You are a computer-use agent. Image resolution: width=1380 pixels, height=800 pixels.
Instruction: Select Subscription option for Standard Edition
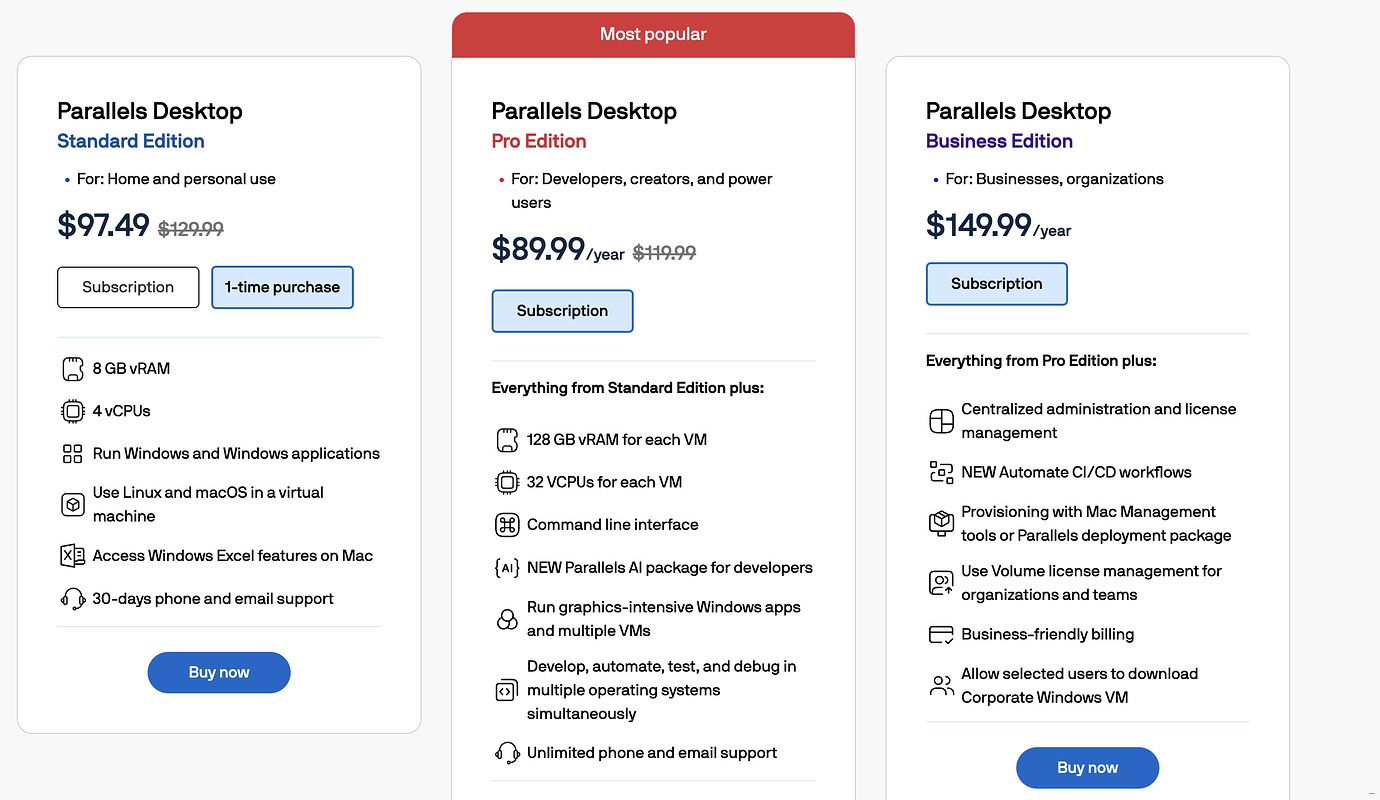128,287
